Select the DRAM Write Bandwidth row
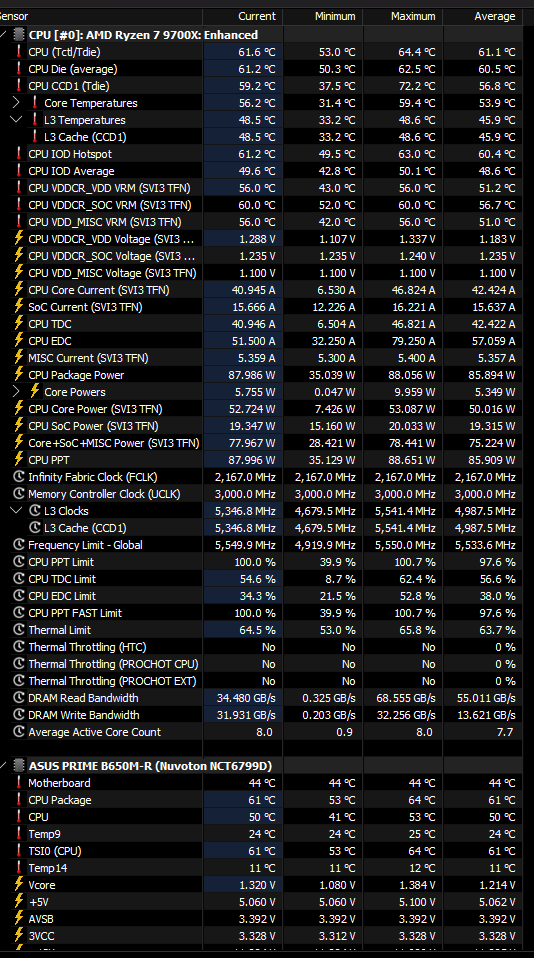 click(262, 715)
